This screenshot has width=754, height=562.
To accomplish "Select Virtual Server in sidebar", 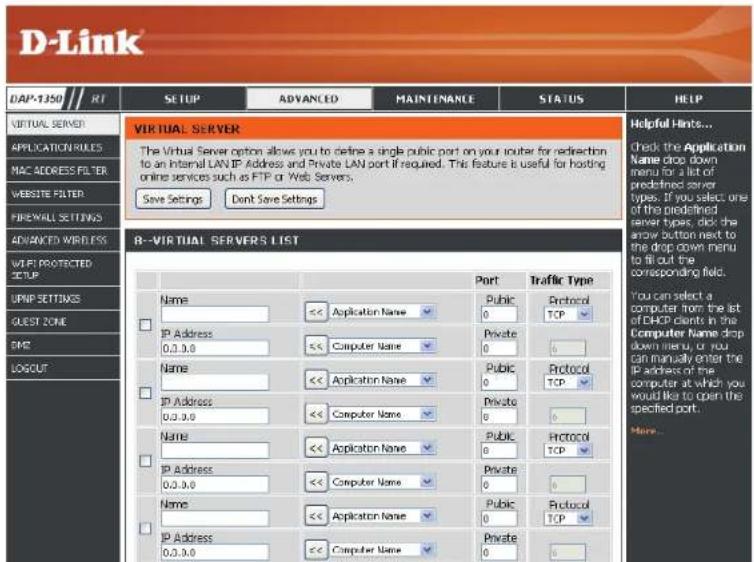I will click(63, 124).
